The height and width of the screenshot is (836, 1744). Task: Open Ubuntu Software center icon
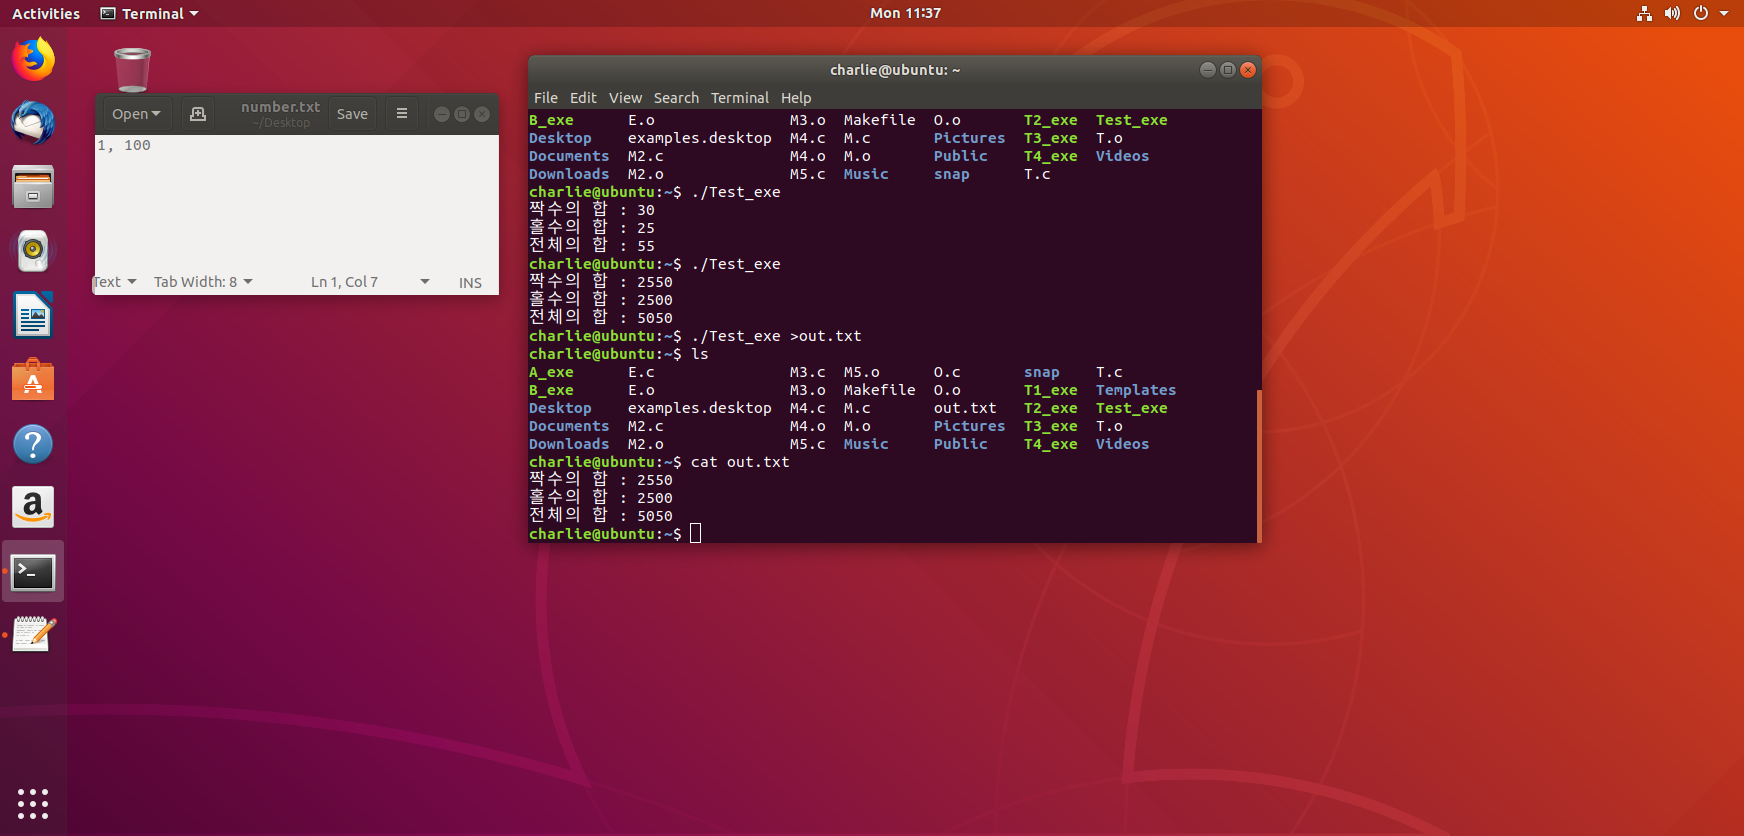pyautogui.click(x=33, y=380)
